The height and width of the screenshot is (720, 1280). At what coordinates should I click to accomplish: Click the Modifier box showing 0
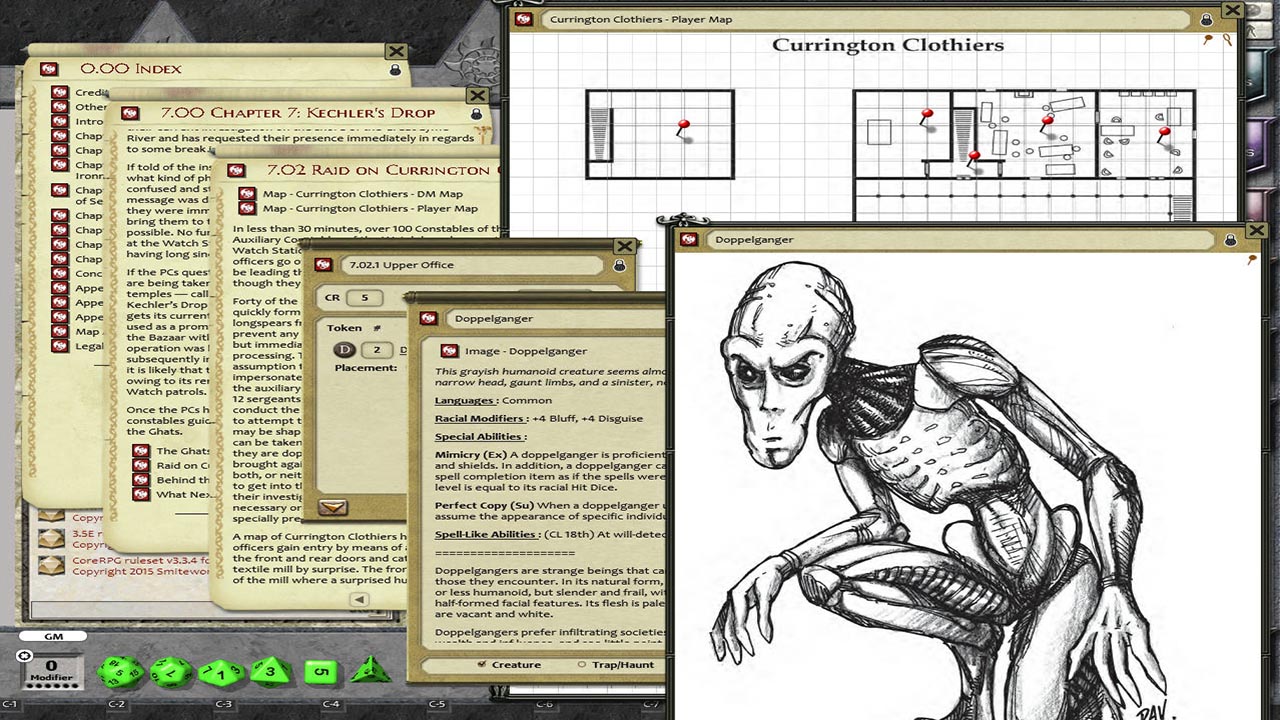(x=51, y=670)
